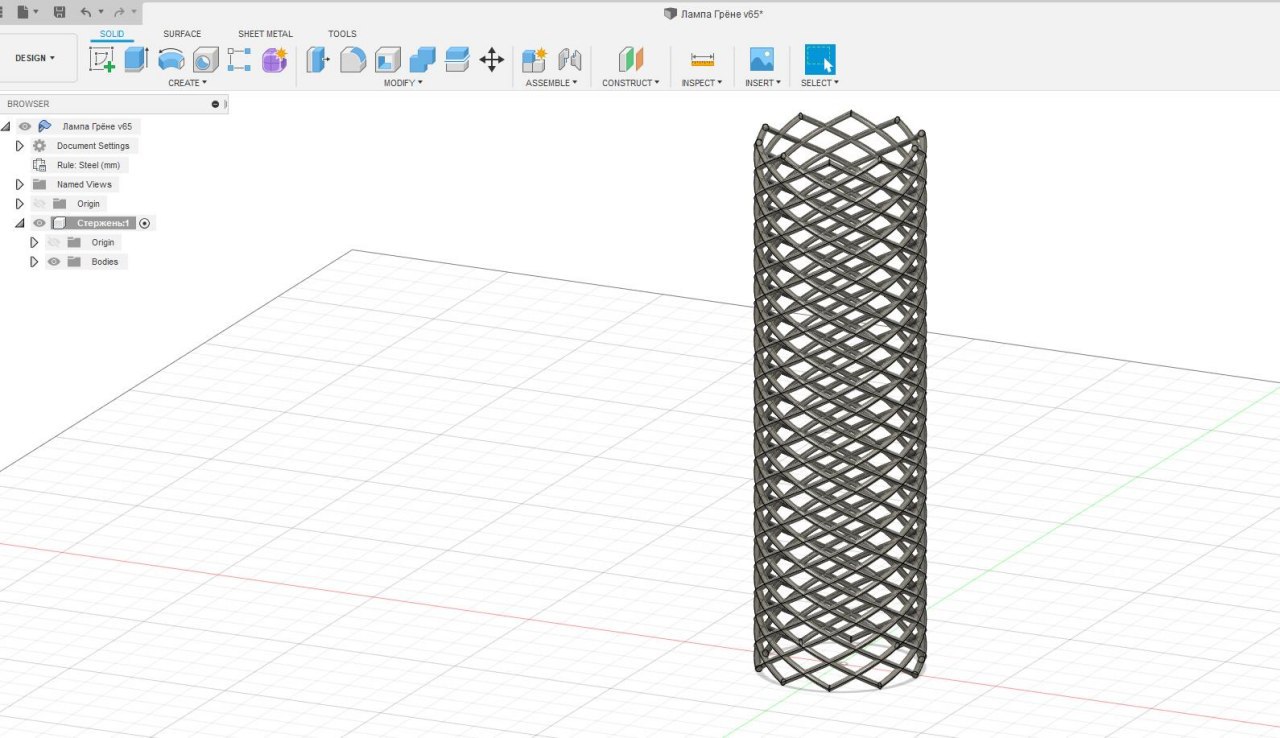Click the File menu icon
Image resolution: width=1280 pixels, height=738 pixels.
pyautogui.click(x=22, y=12)
